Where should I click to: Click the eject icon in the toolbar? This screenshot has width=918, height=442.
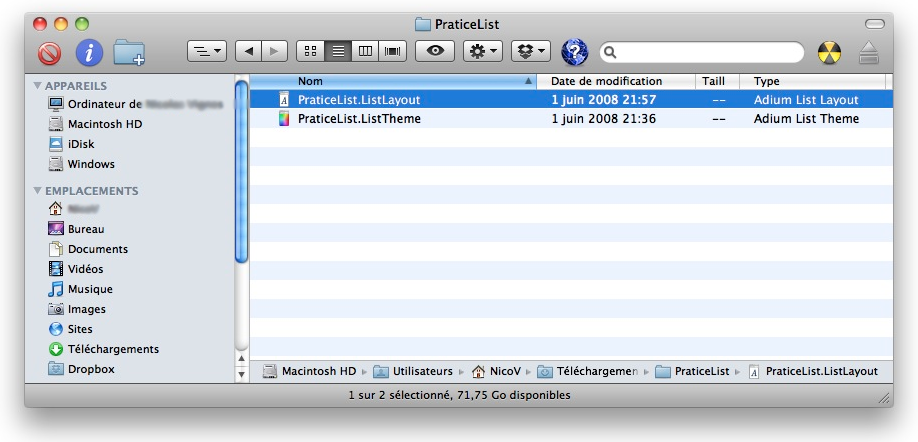[x=869, y=52]
